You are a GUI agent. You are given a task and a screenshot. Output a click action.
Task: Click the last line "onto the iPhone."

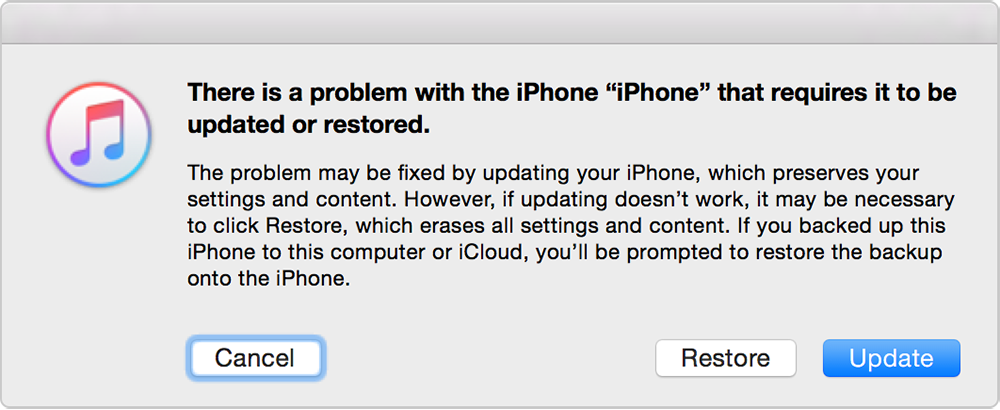coord(269,280)
